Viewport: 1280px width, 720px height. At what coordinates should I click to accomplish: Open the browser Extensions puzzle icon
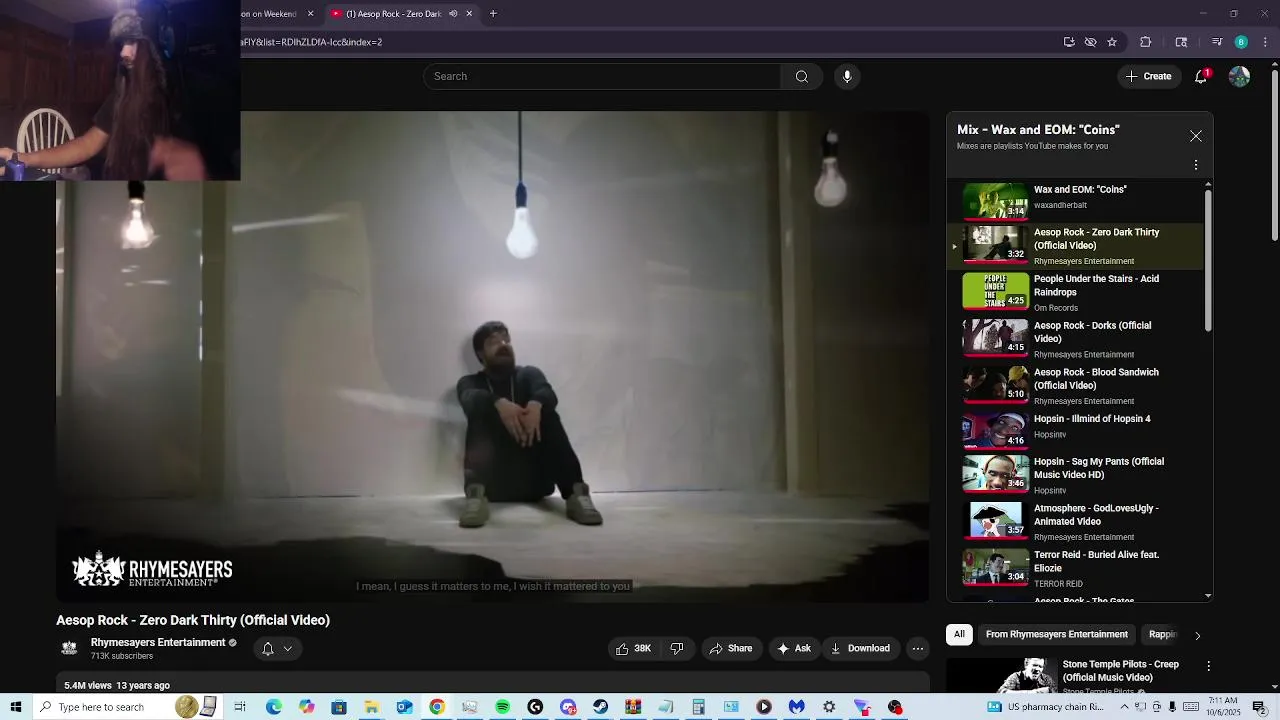[x=1146, y=42]
